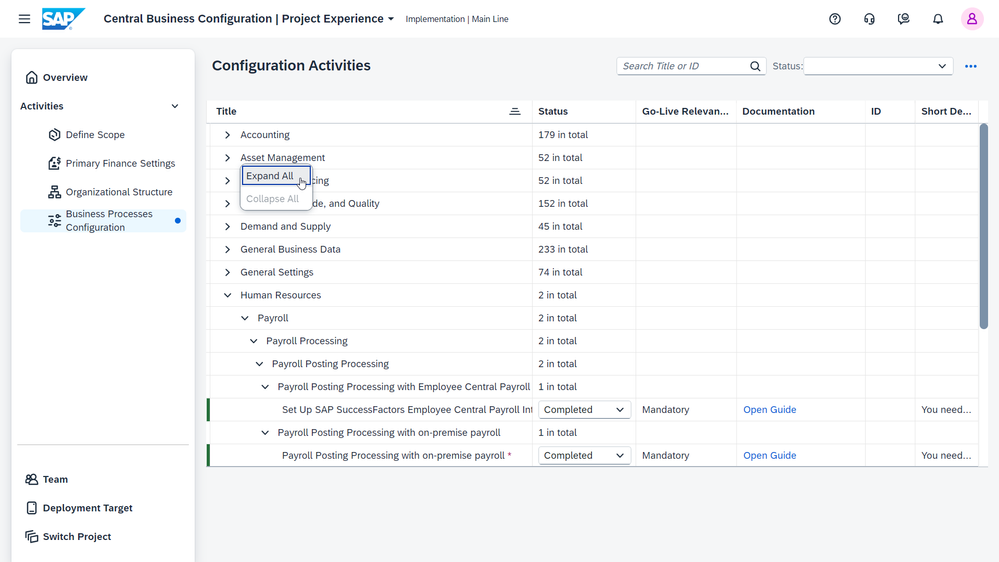Click 'Implementation | Main Line' header text
Screen dimensions: 999x562
tap(457, 19)
